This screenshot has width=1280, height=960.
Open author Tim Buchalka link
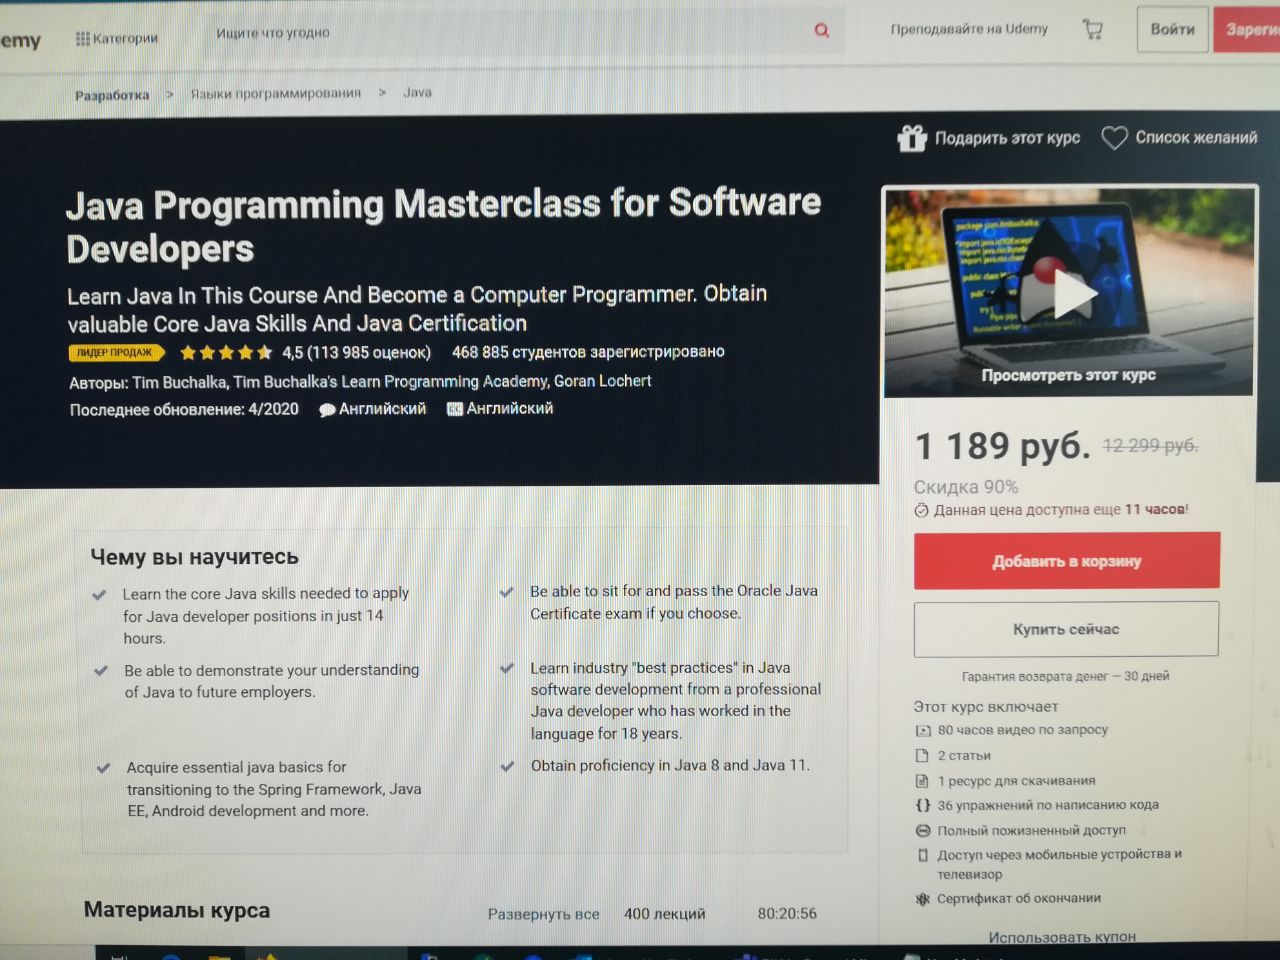point(180,382)
